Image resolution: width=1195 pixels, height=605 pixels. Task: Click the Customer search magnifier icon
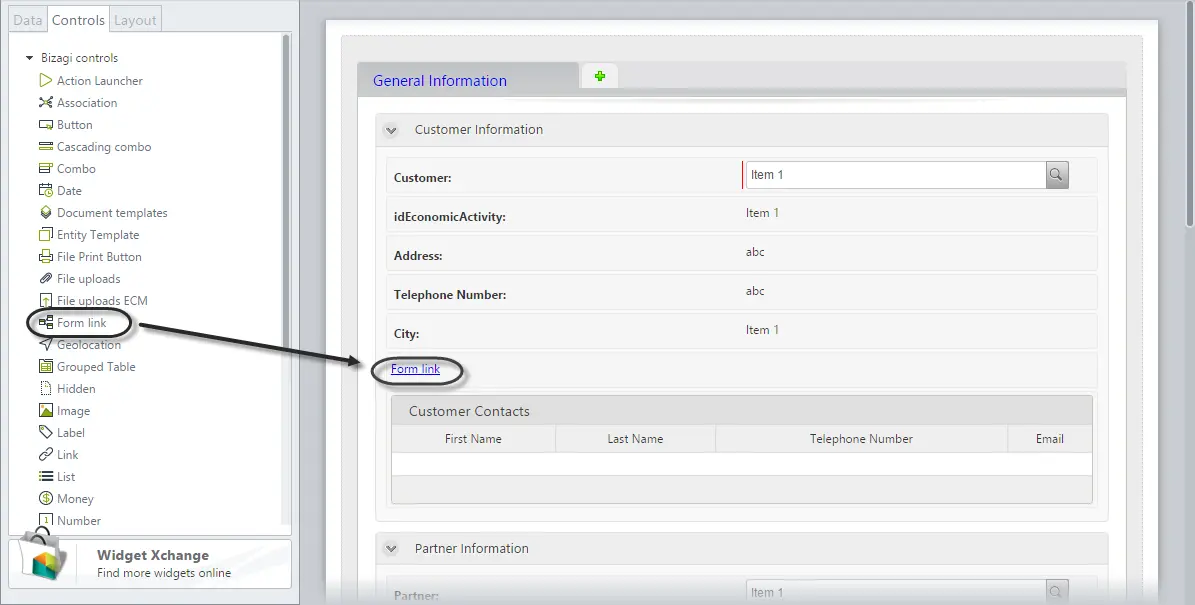(1056, 174)
